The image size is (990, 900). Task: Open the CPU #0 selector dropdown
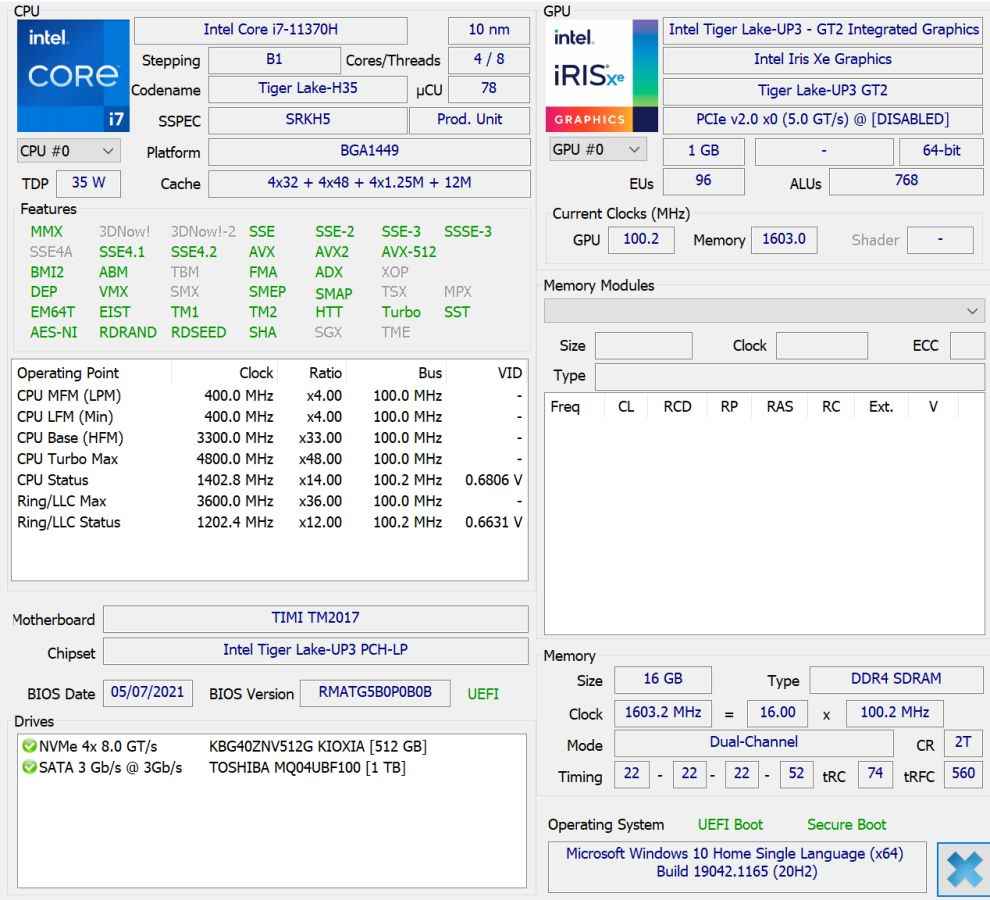[68, 151]
